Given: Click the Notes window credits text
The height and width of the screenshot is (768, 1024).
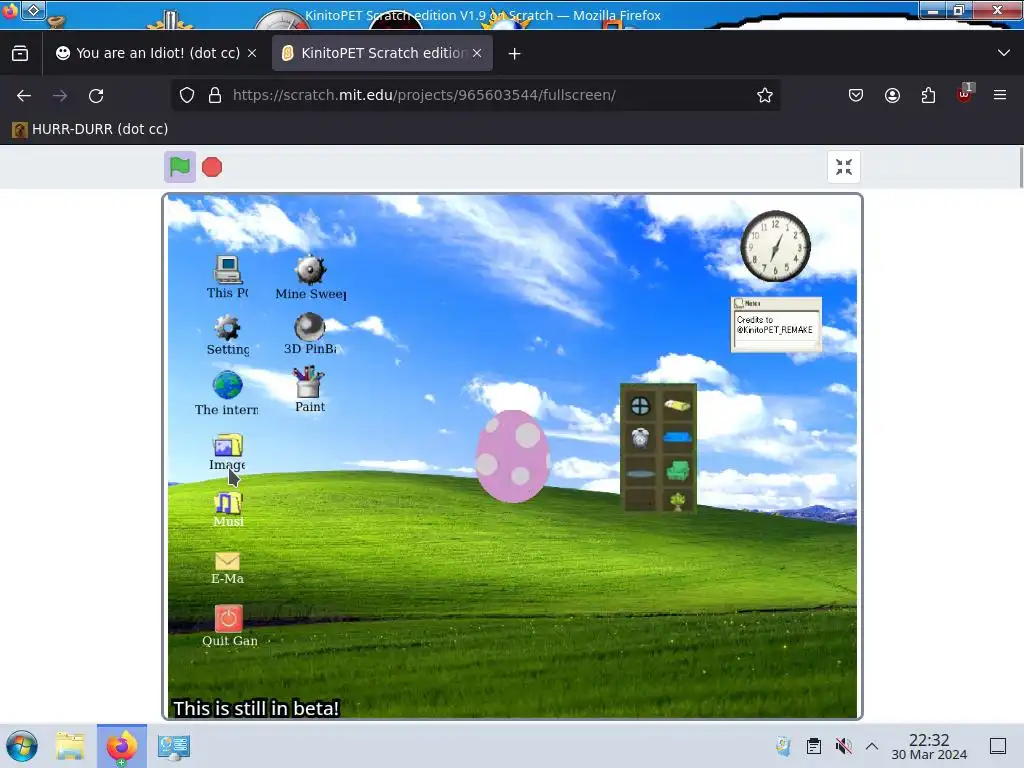Looking at the screenshot, I should pos(775,325).
